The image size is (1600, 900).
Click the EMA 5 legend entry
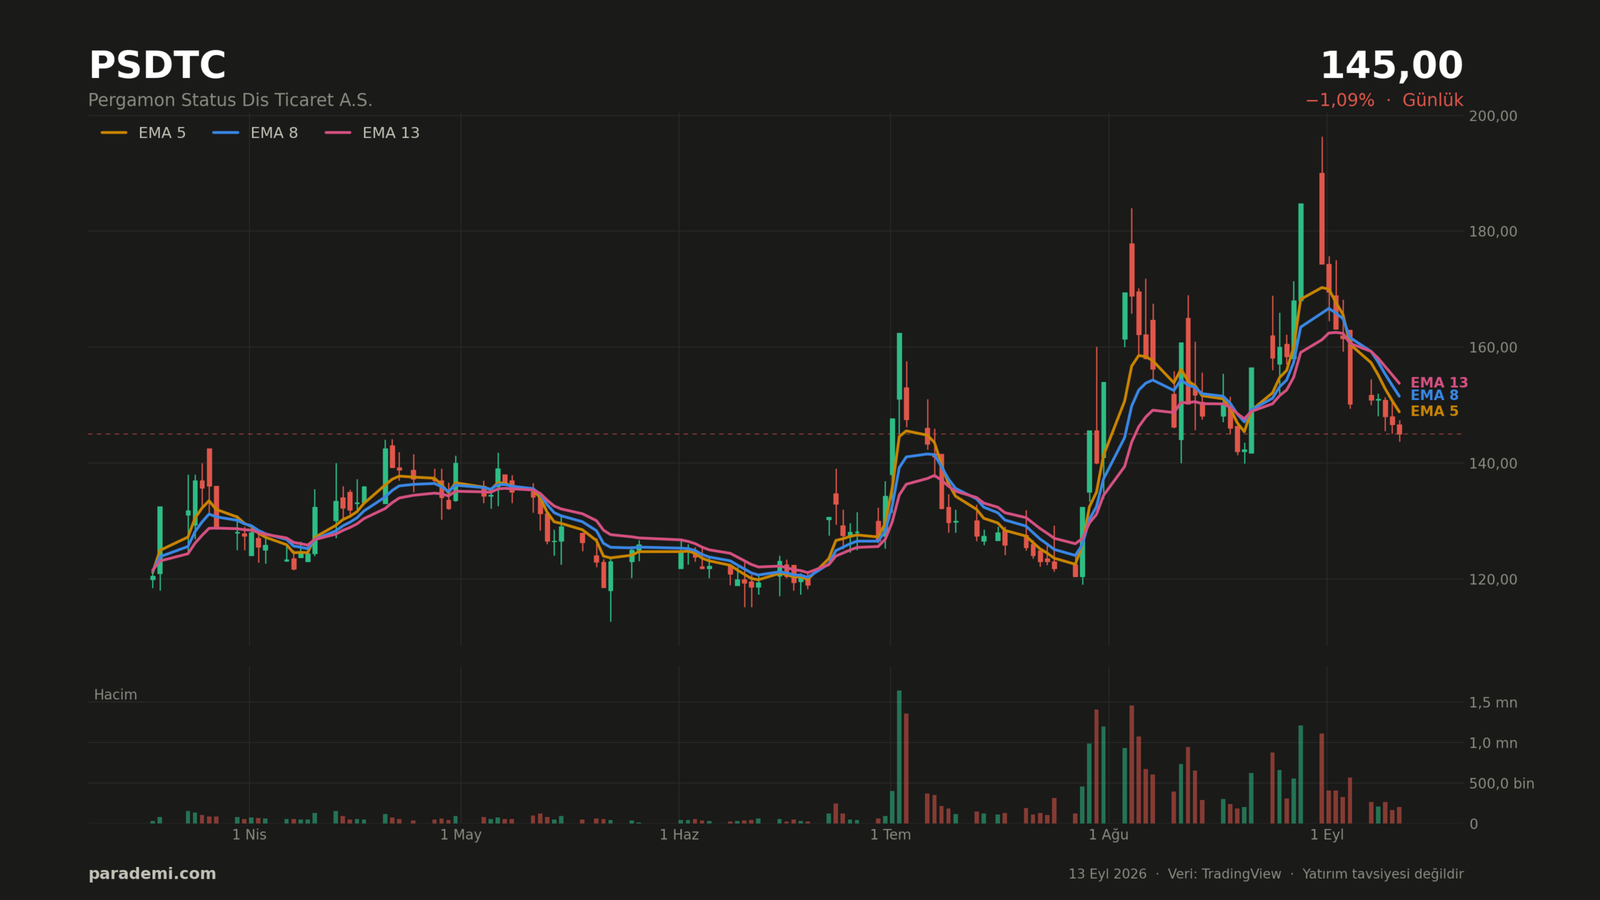click(x=143, y=133)
